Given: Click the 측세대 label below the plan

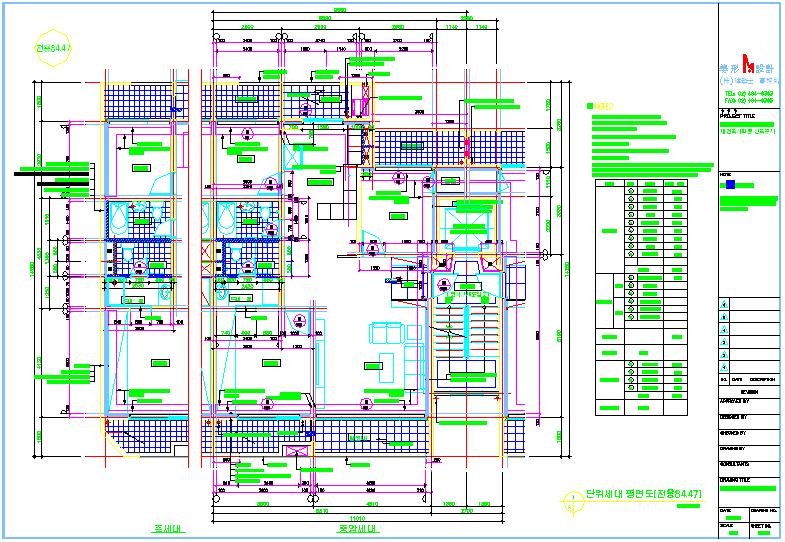Looking at the screenshot, I should coord(157,529).
